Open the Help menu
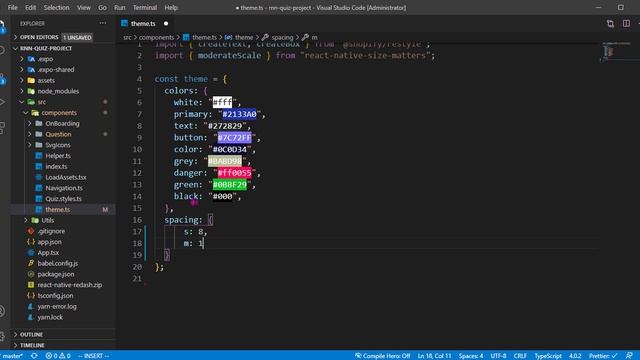The image size is (640, 360). click(x=171, y=7)
